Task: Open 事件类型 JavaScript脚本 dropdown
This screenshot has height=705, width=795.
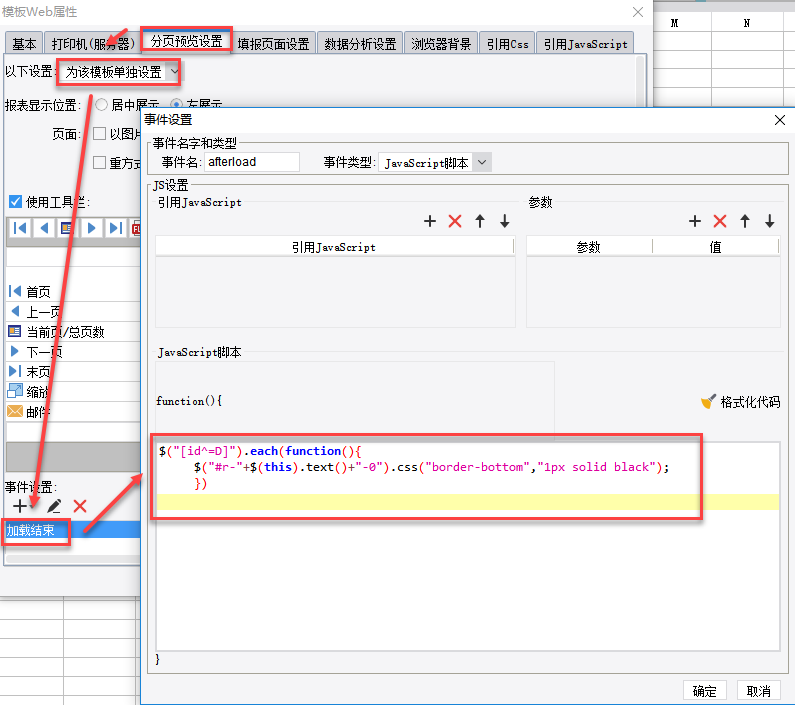Action: 435,163
